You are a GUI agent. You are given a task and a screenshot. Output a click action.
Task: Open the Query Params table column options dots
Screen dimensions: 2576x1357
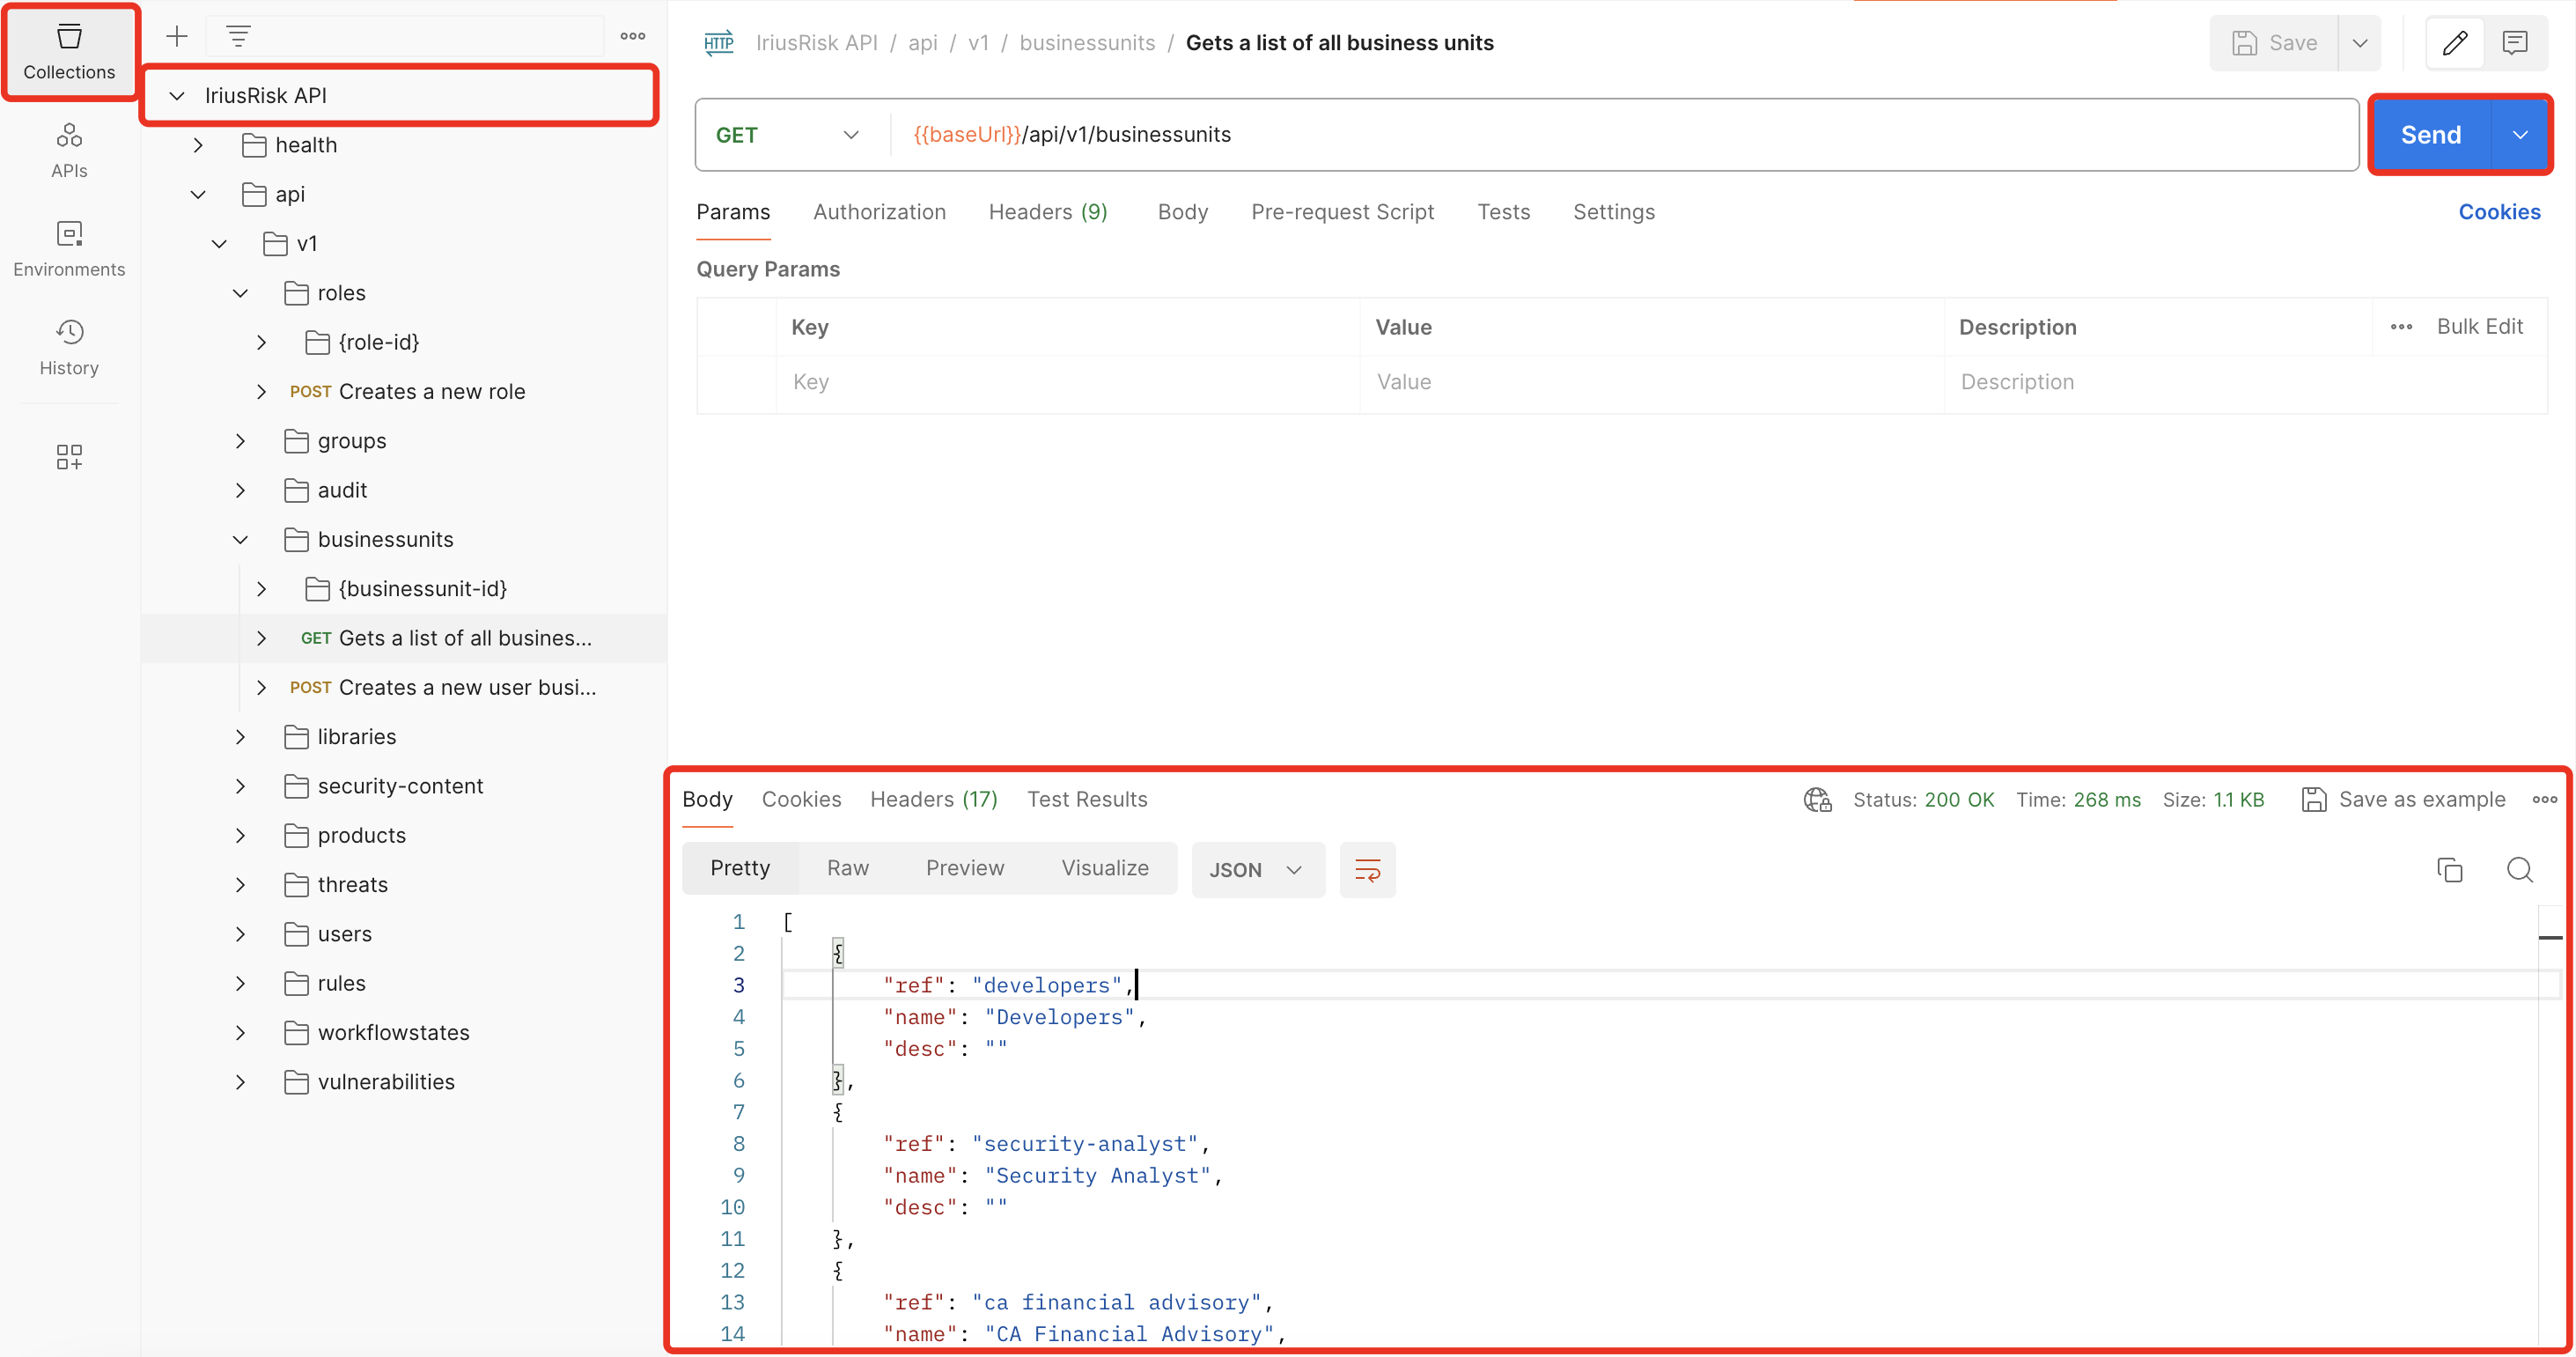click(2402, 327)
